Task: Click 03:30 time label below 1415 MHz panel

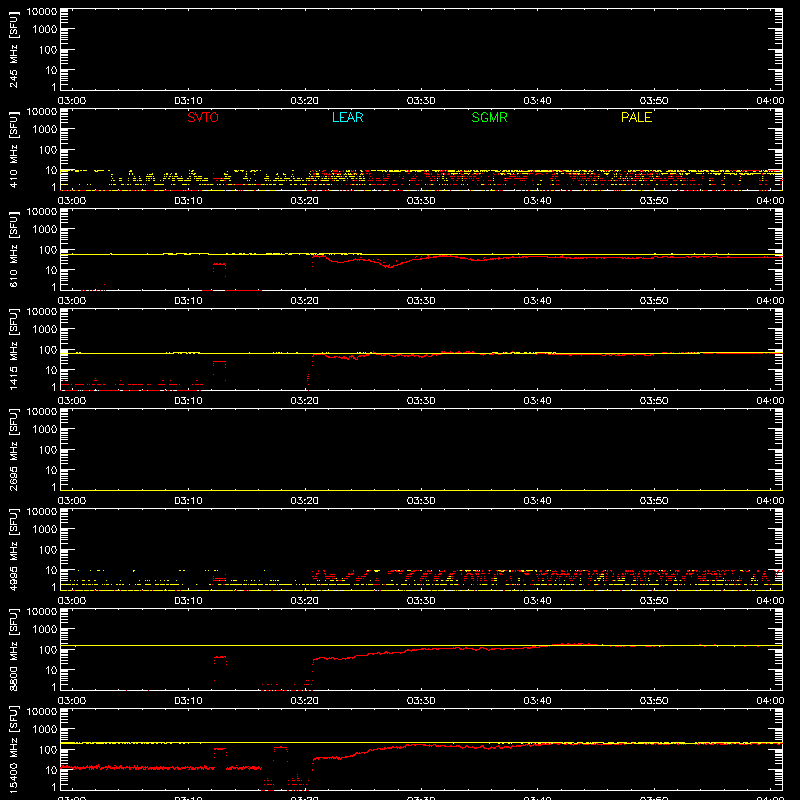Action: click(421, 401)
